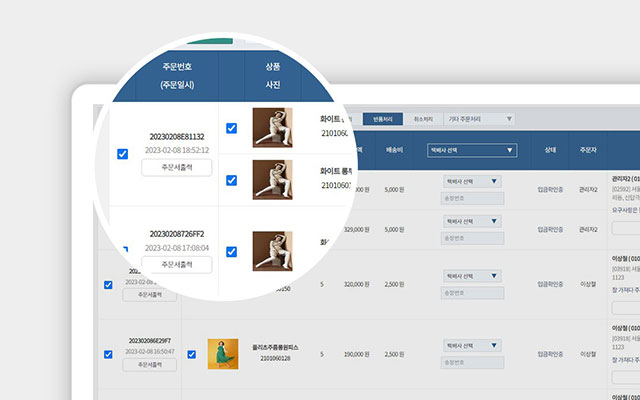Open green dress product thumbnail
This screenshot has width=640, height=400.
click(x=222, y=354)
